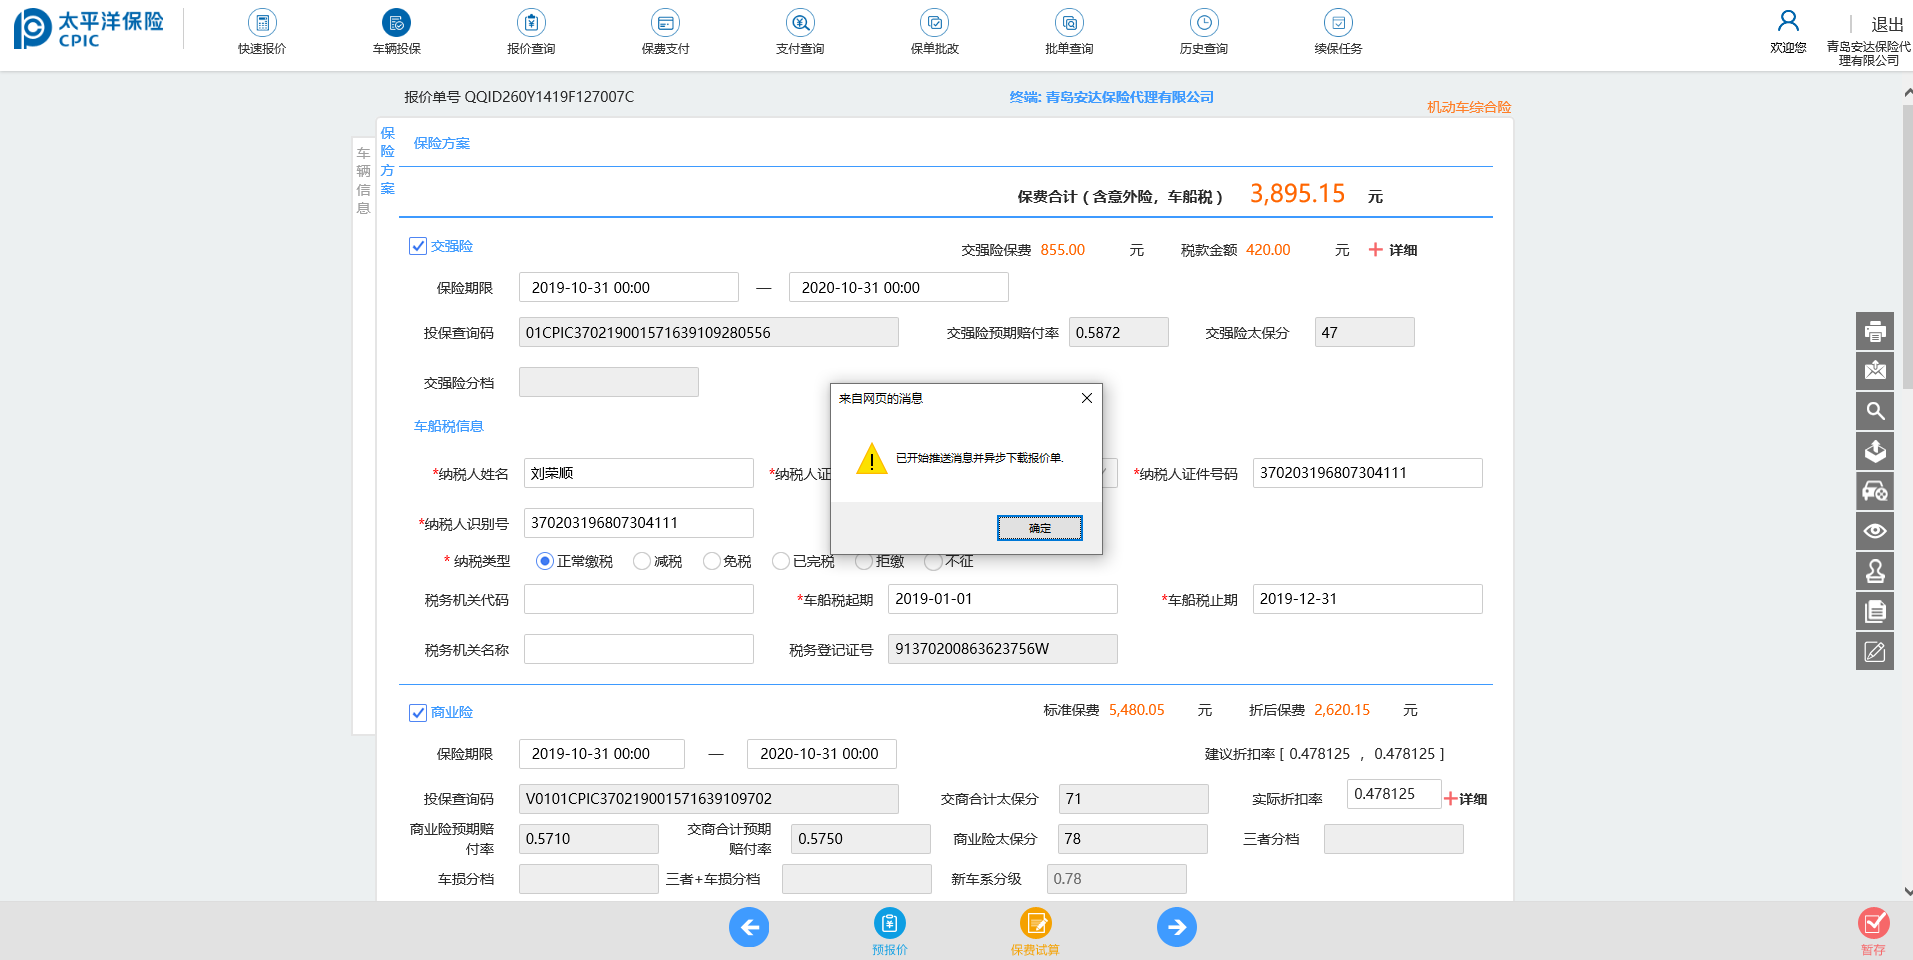Click the 暂存 save icon
The height and width of the screenshot is (960, 1913).
tap(1873, 924)
